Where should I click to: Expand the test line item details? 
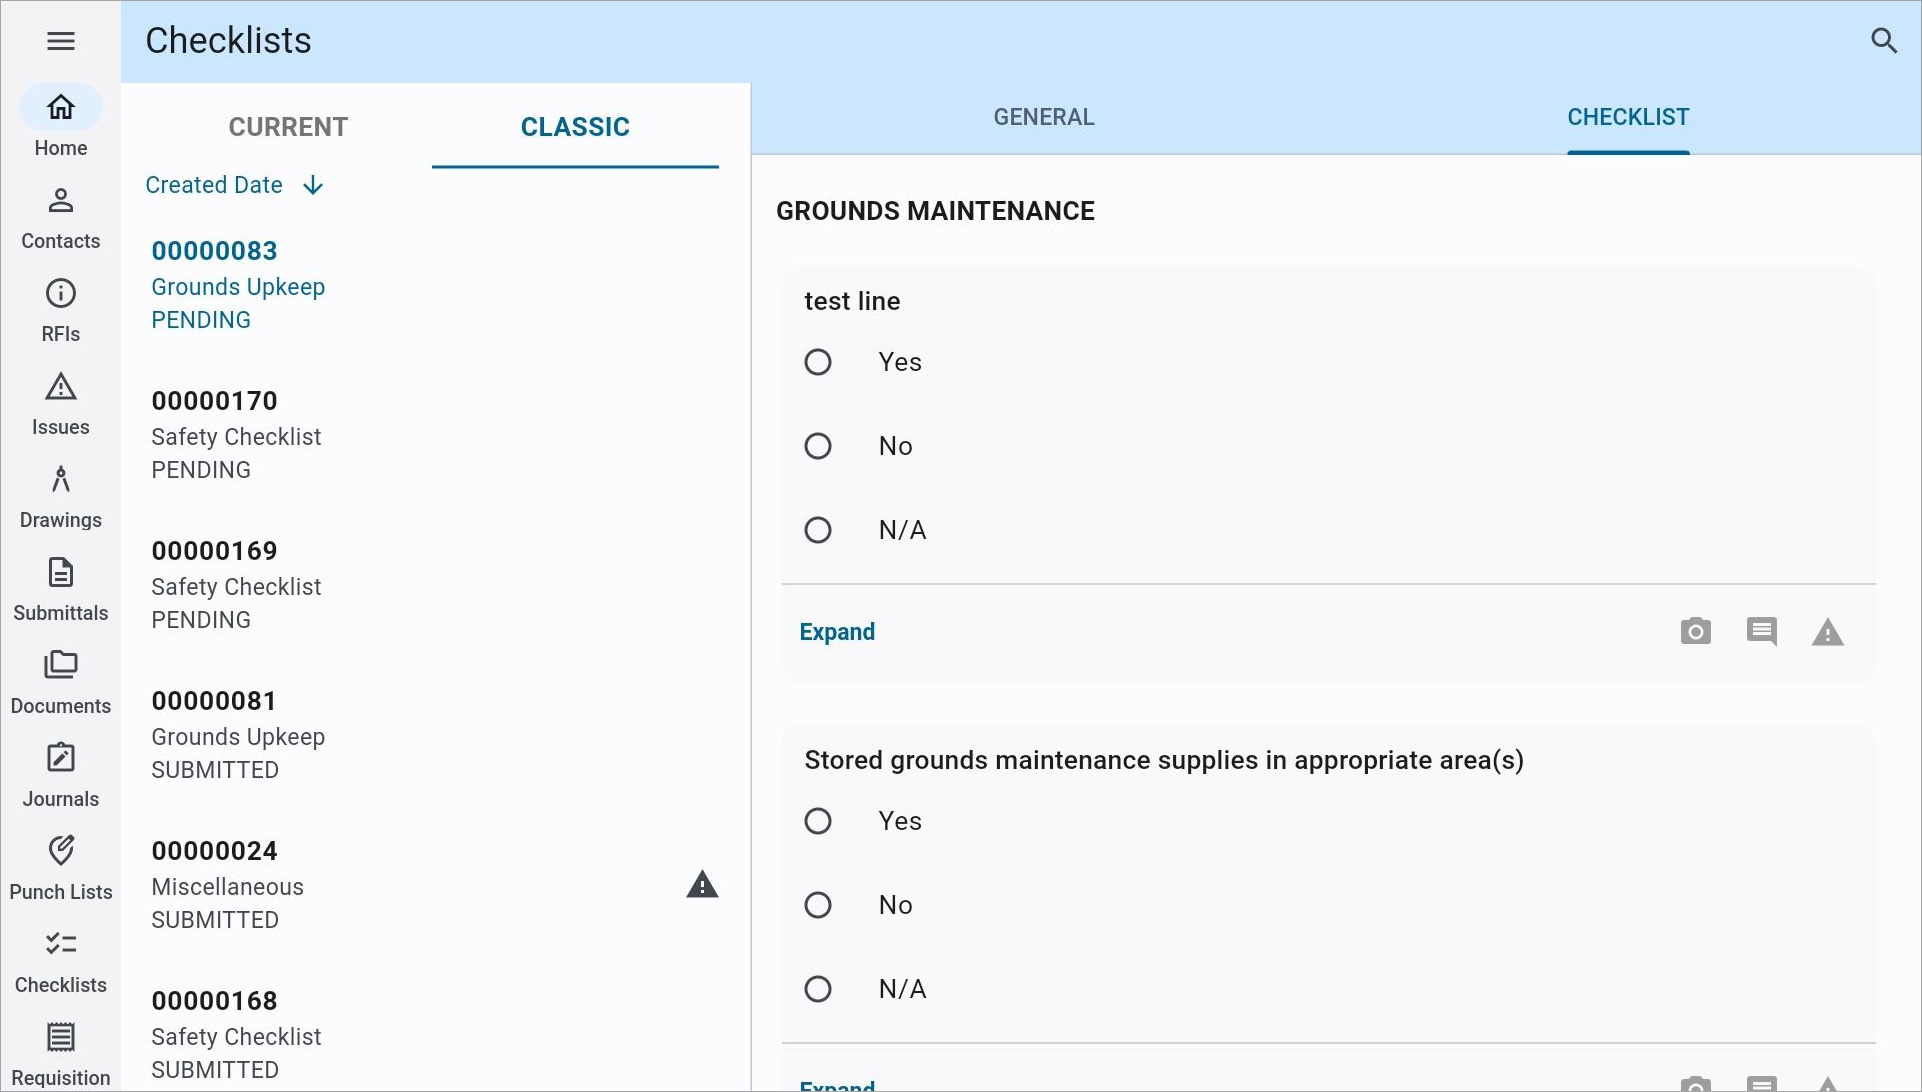point(837,632)
